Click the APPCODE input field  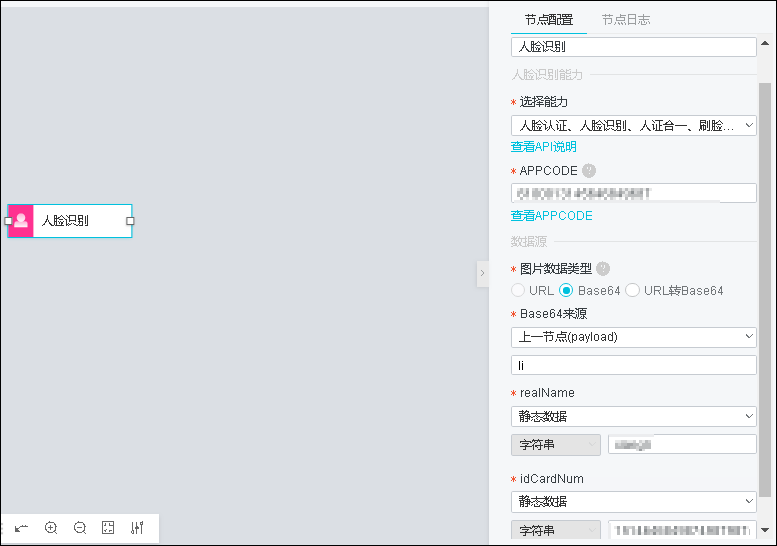pos(633,193)
